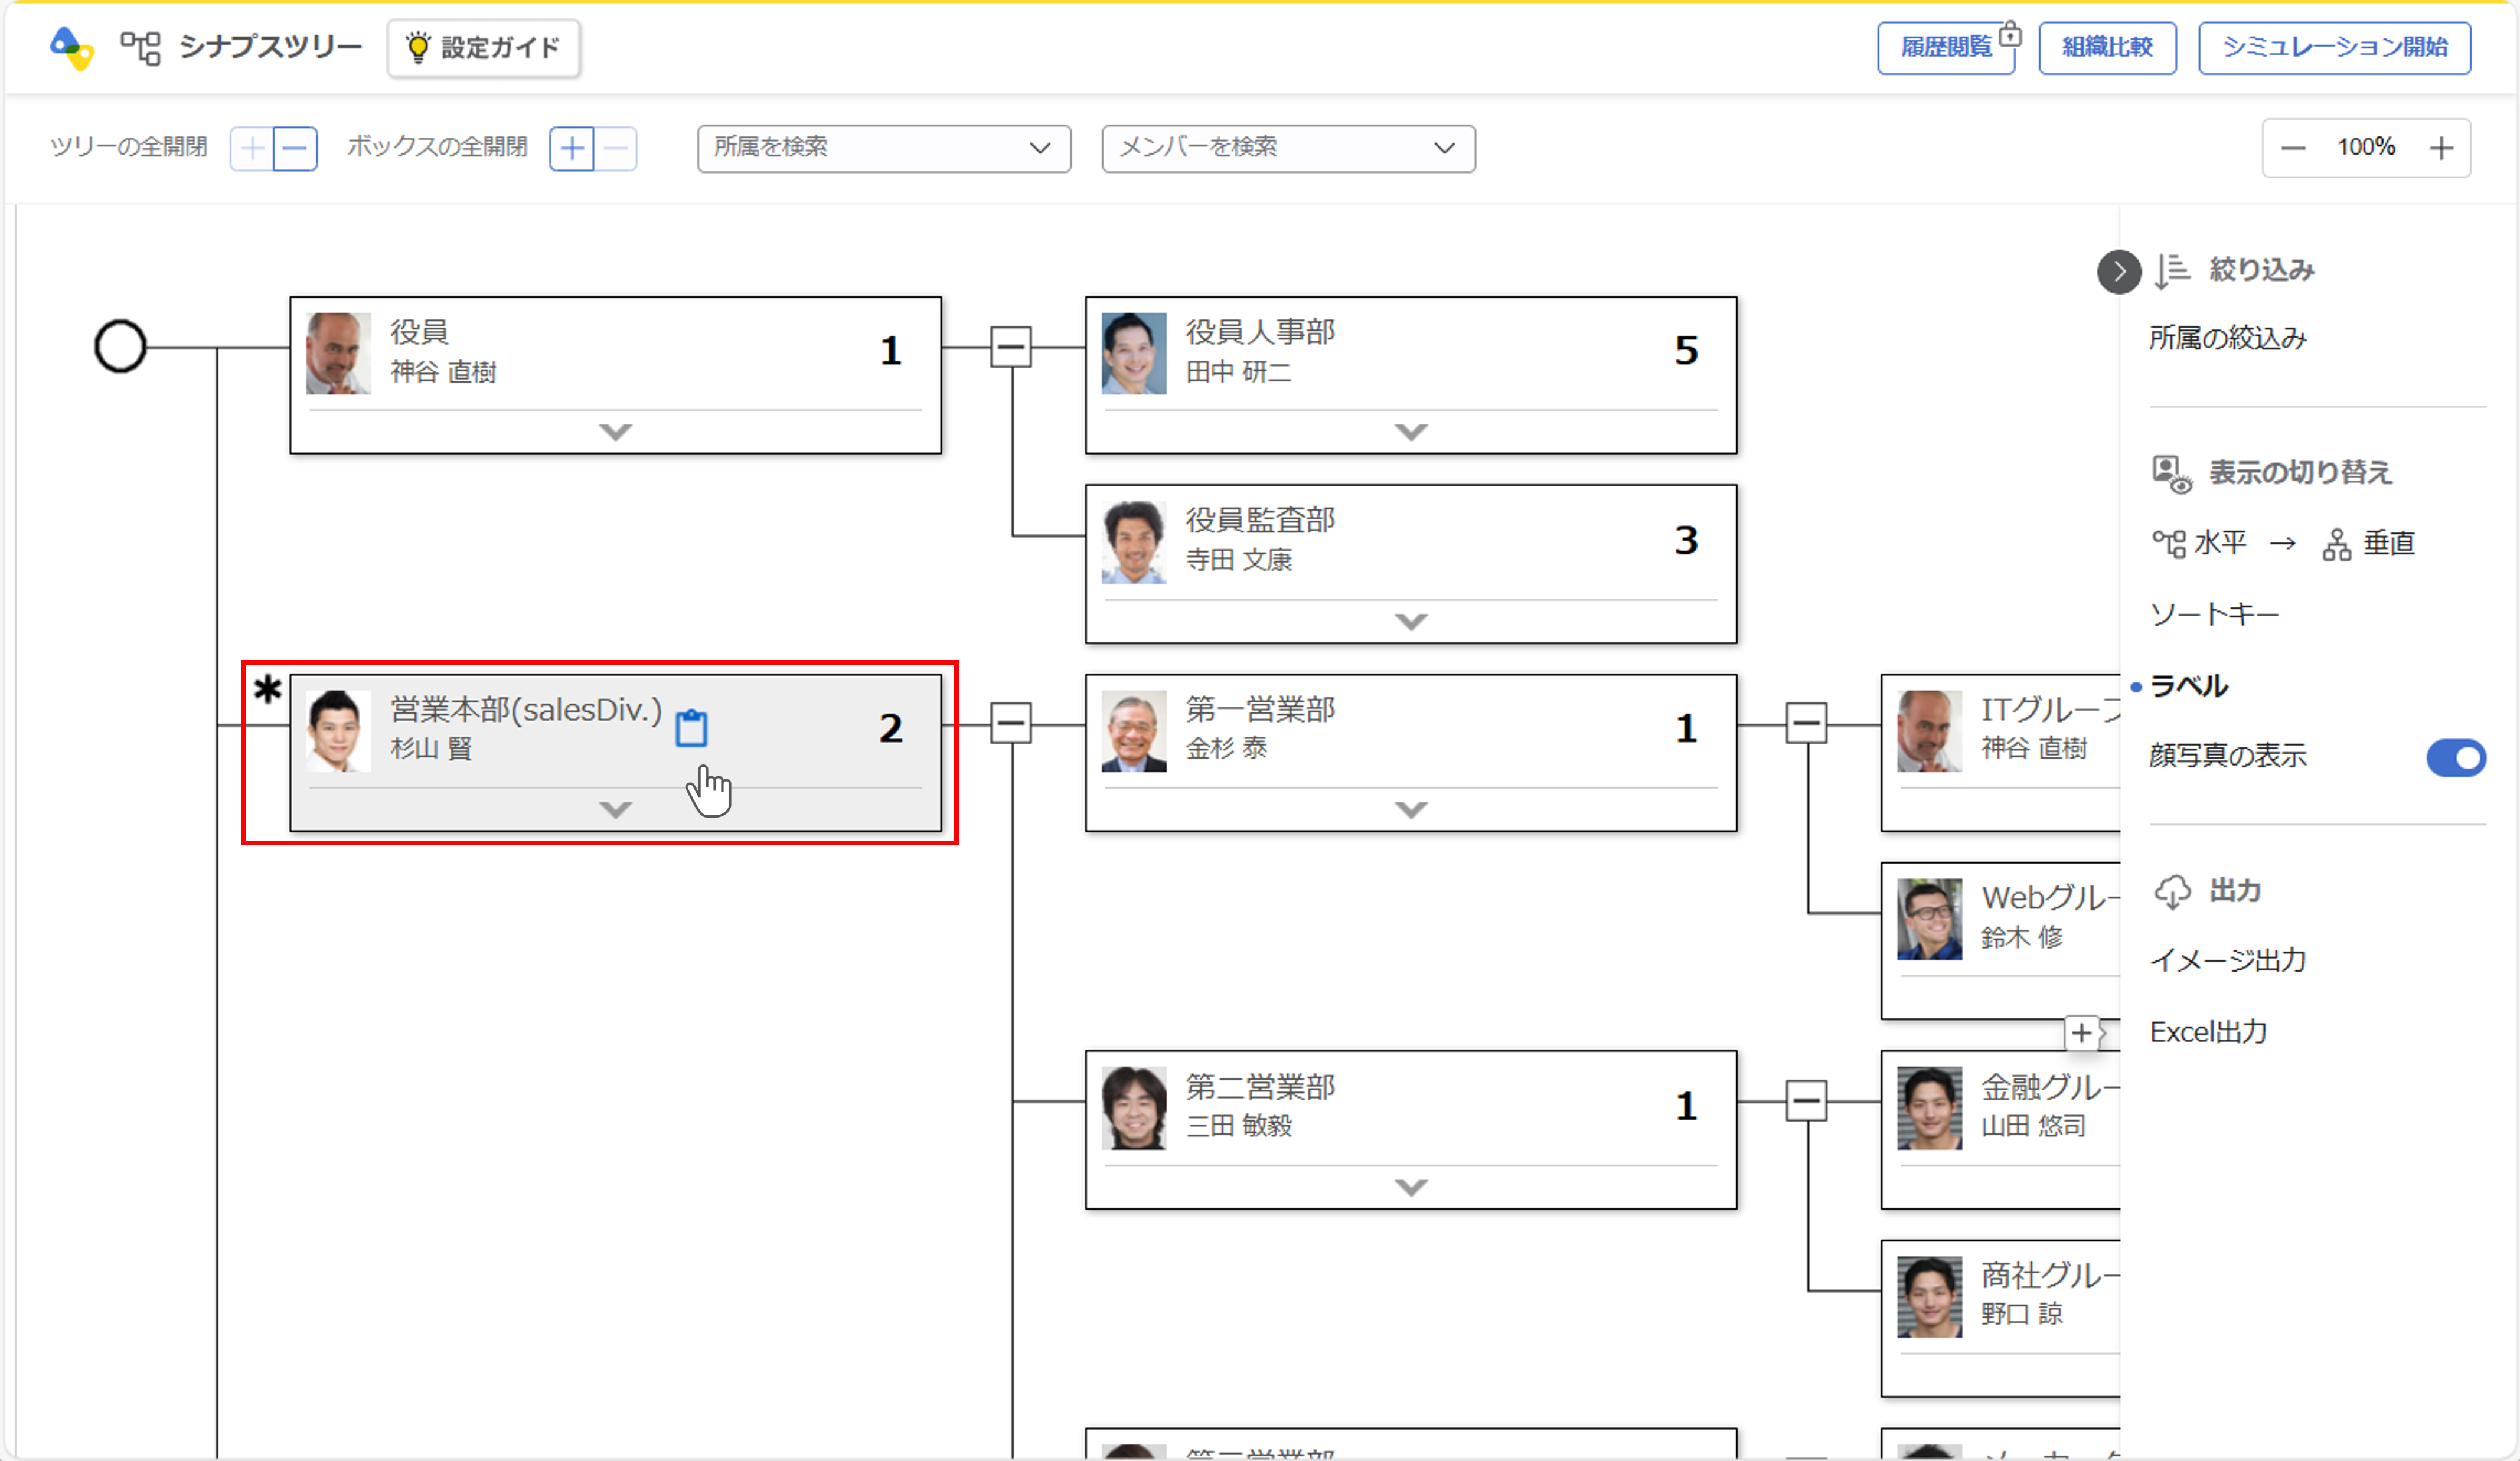Click the root circle node of the tree
2520x1461 pixels.
pyautogui.click(x=120, y=347)
